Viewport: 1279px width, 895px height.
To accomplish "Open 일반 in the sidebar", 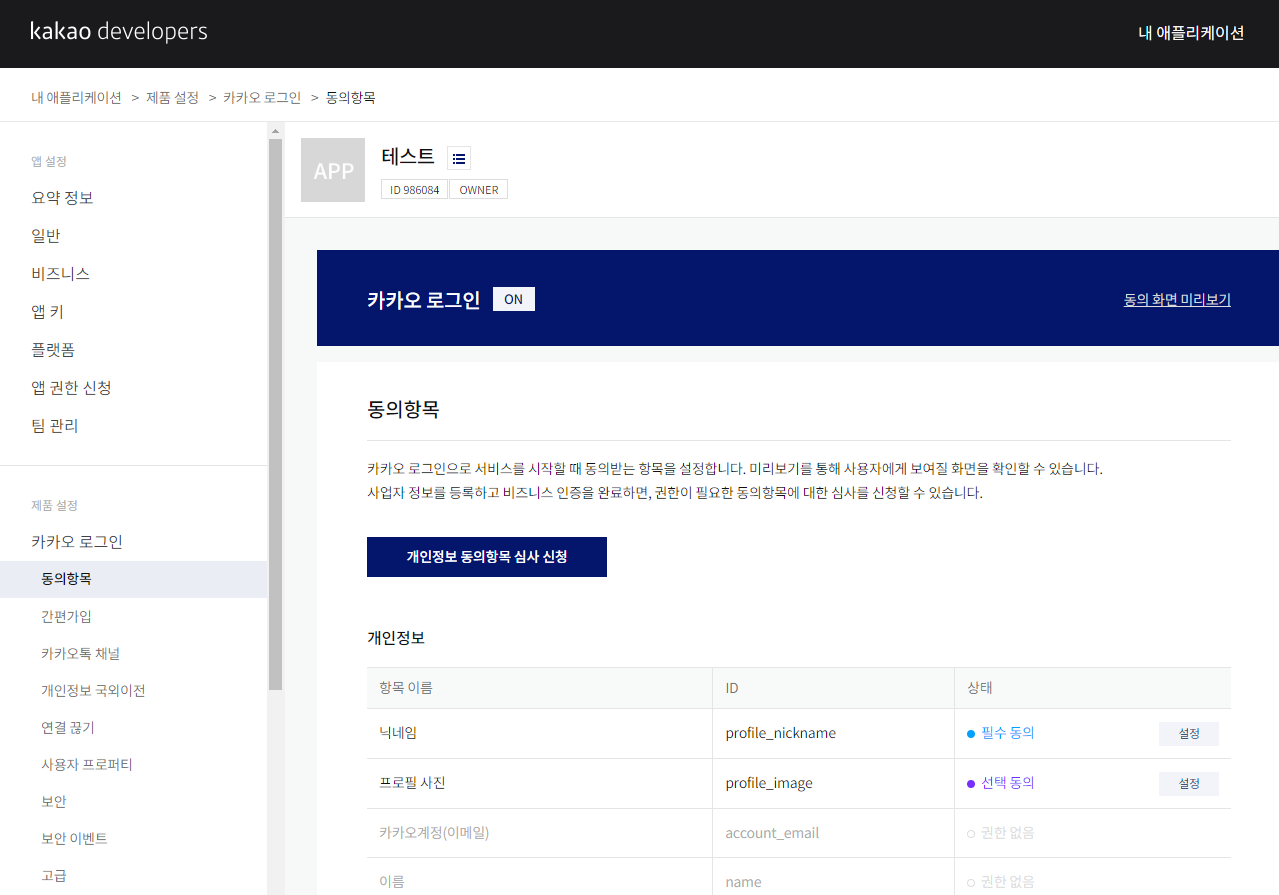I will pyautogui.click(x=46, y=236).
